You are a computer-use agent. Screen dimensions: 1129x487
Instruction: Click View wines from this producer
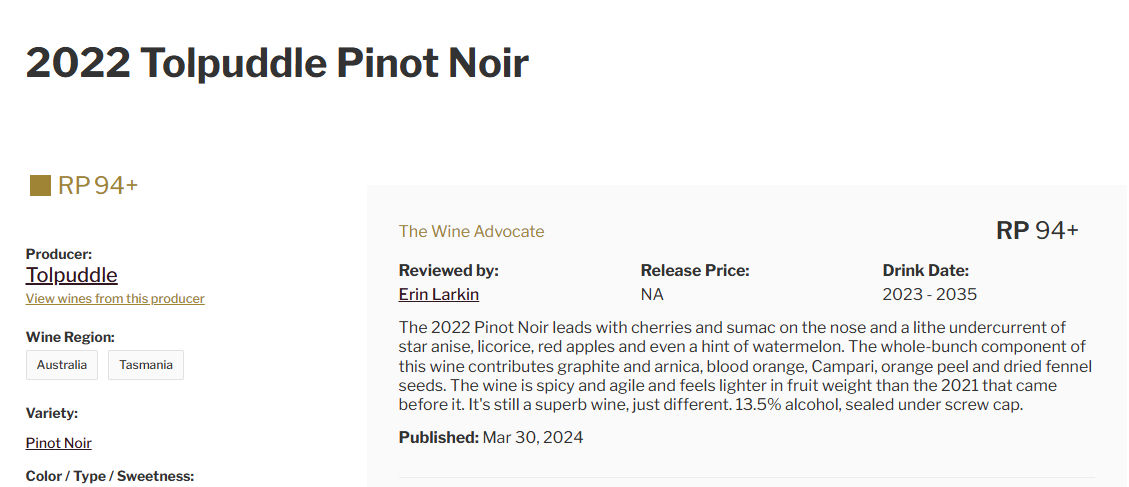(115, 298)
